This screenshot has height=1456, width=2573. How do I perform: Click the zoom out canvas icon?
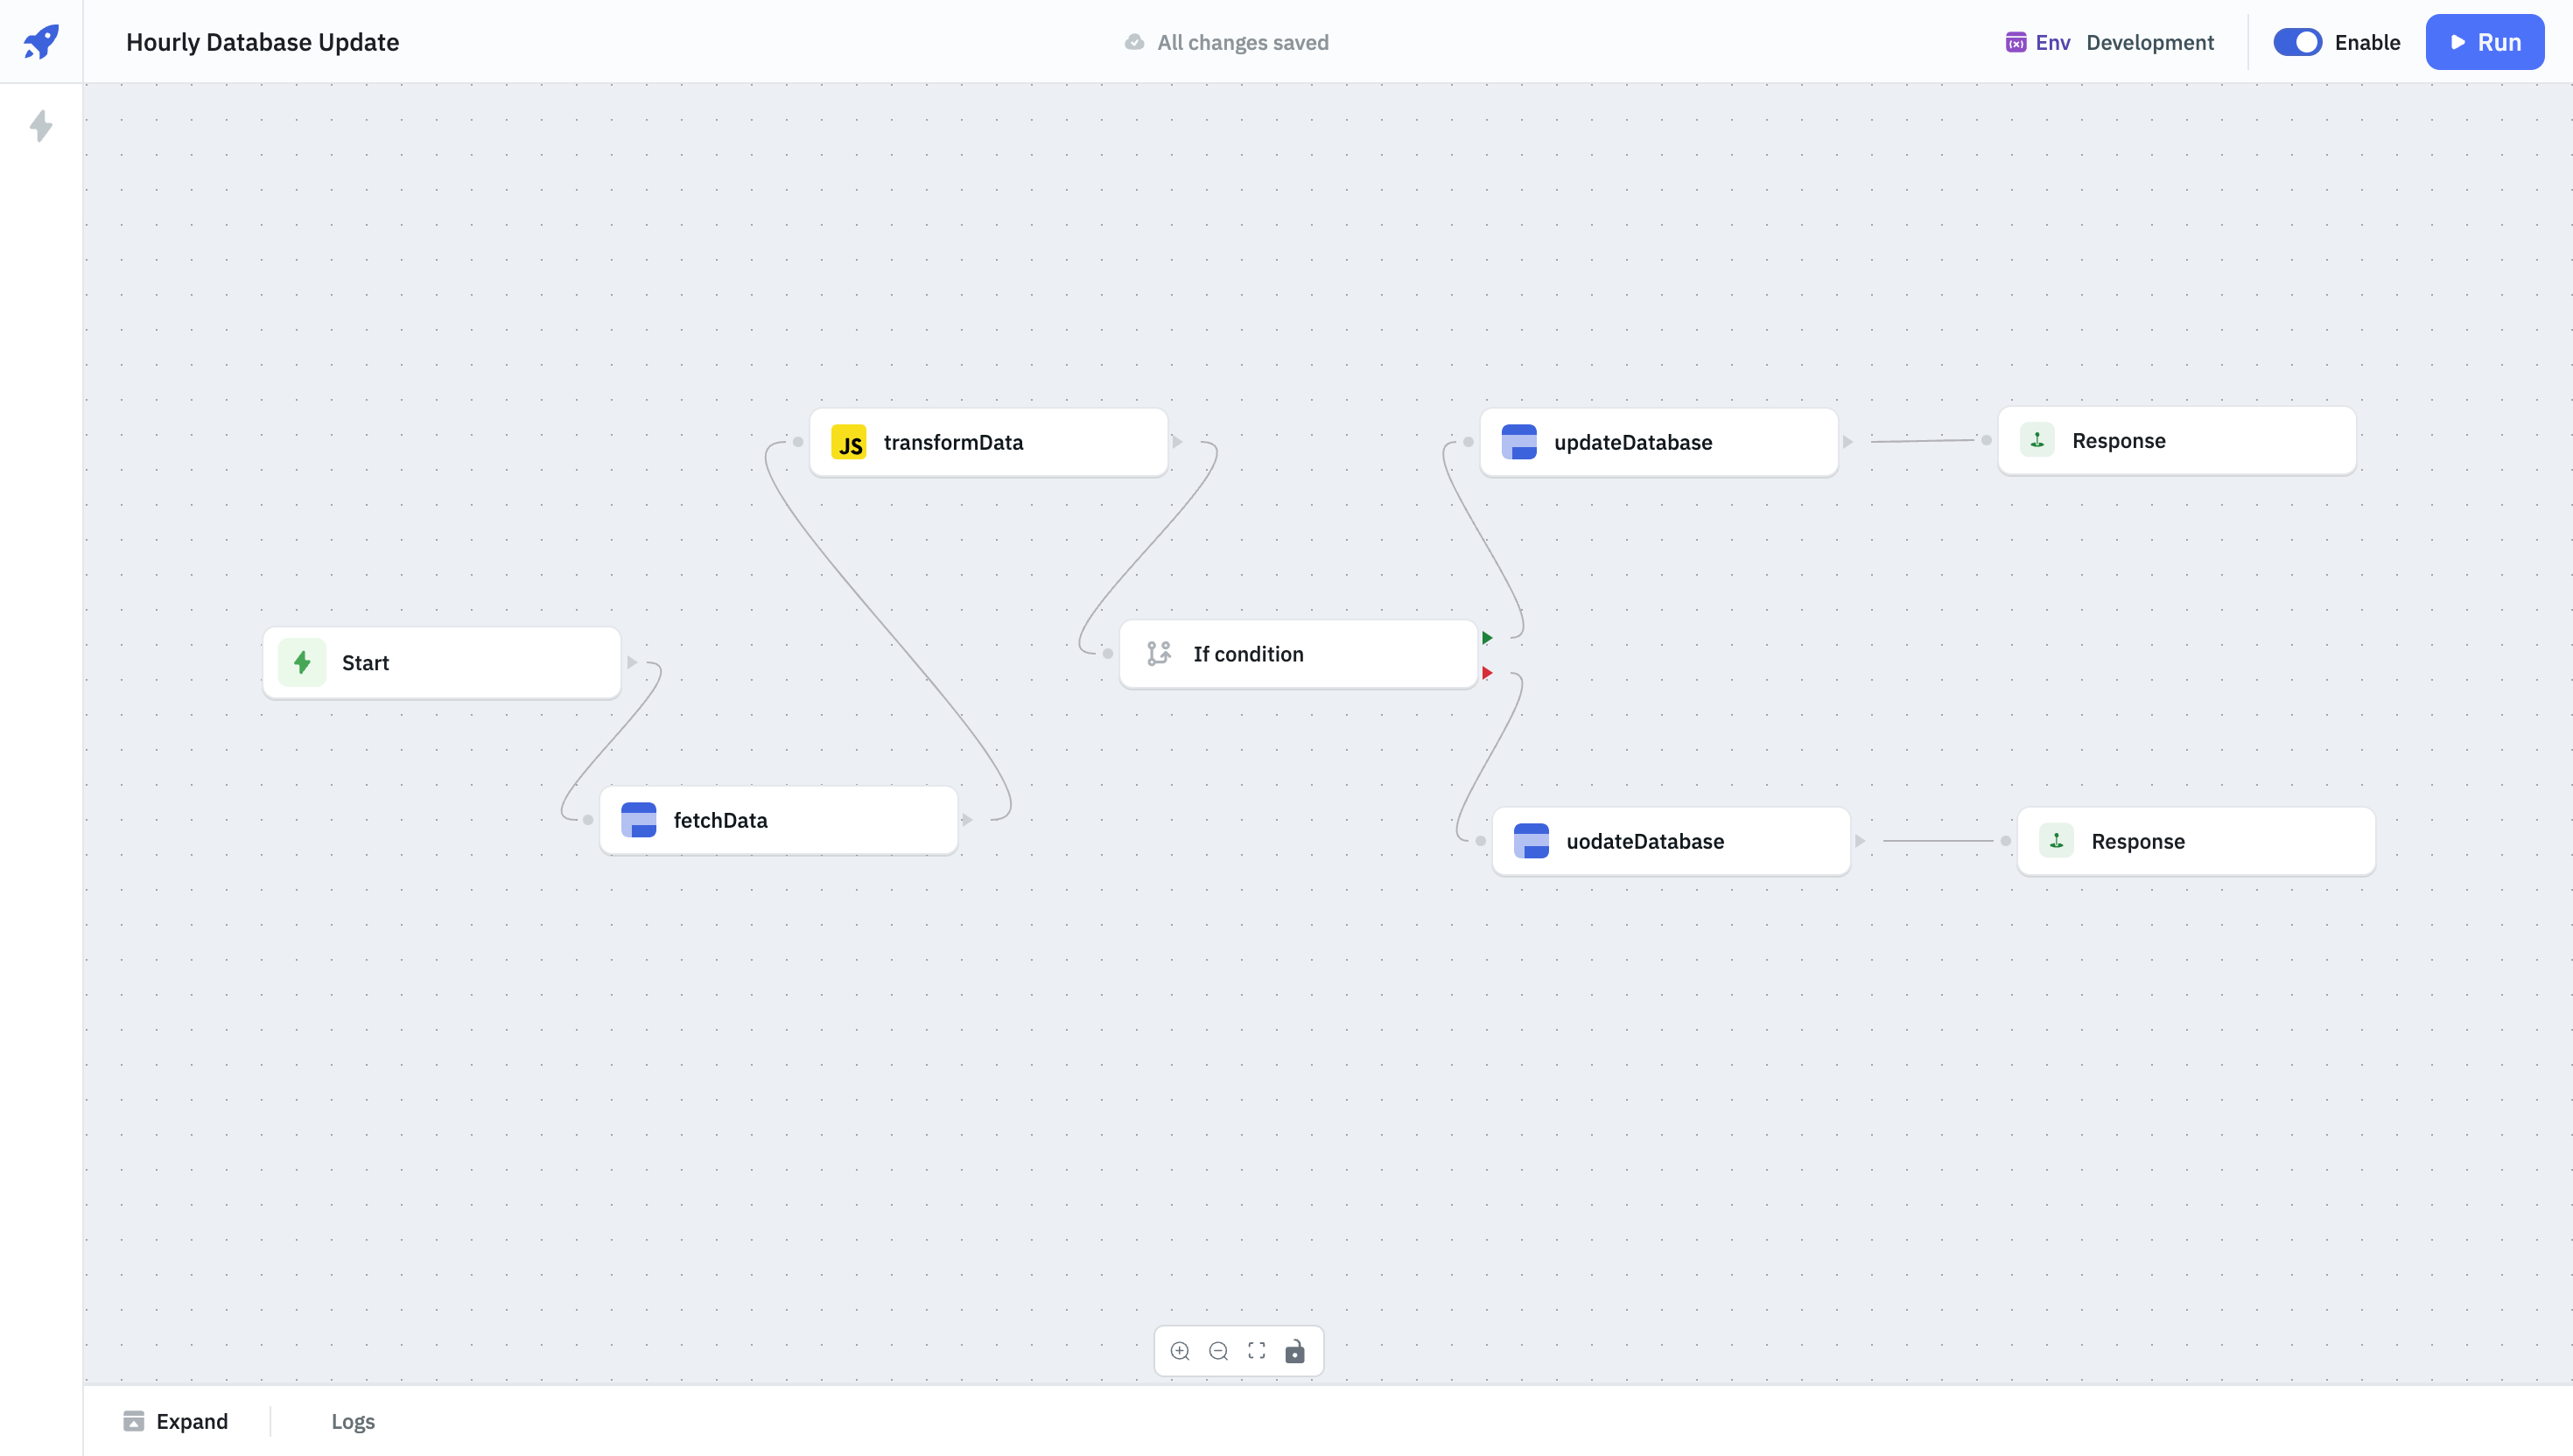pyautogui.click(x=1218, y=1351)
